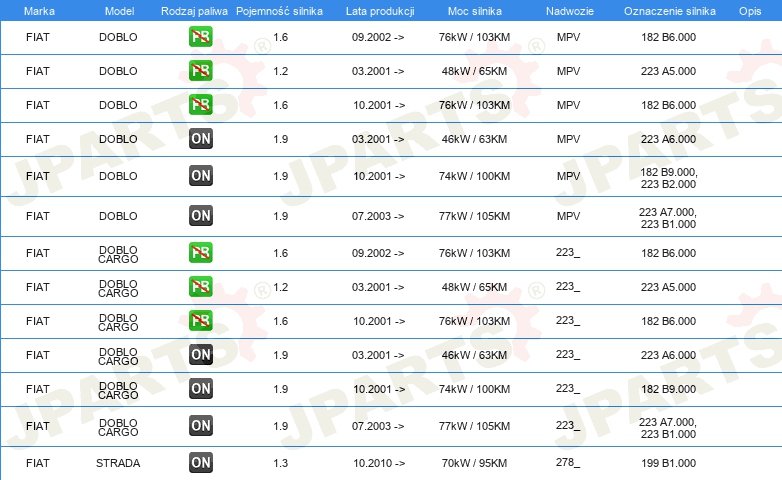Select the Marka column header
This screenshot has height=480, width=782.
coord(39,11)
